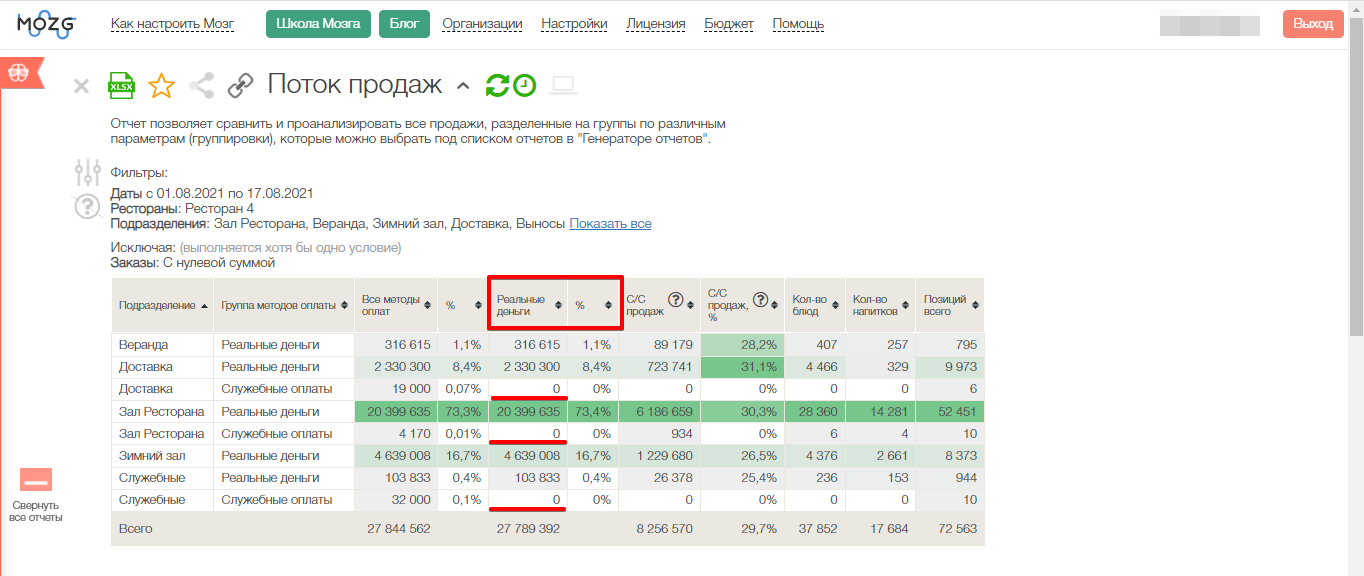
Task: Sort by the 'Кол-во напитков' column
Action: click(x=879, y=305)
